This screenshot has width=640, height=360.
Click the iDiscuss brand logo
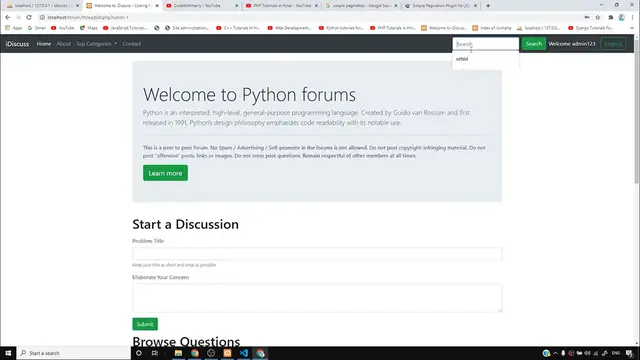tap(17, 44)
